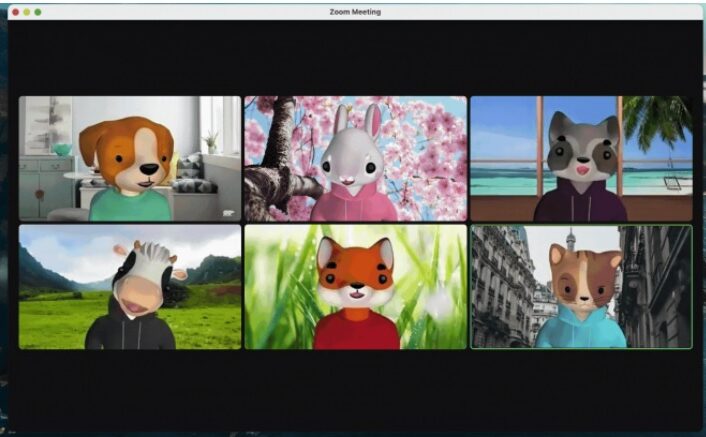Screen dimensions: 706x437
Task: Minimize the window with the yellow button
Action: (27, 12)
